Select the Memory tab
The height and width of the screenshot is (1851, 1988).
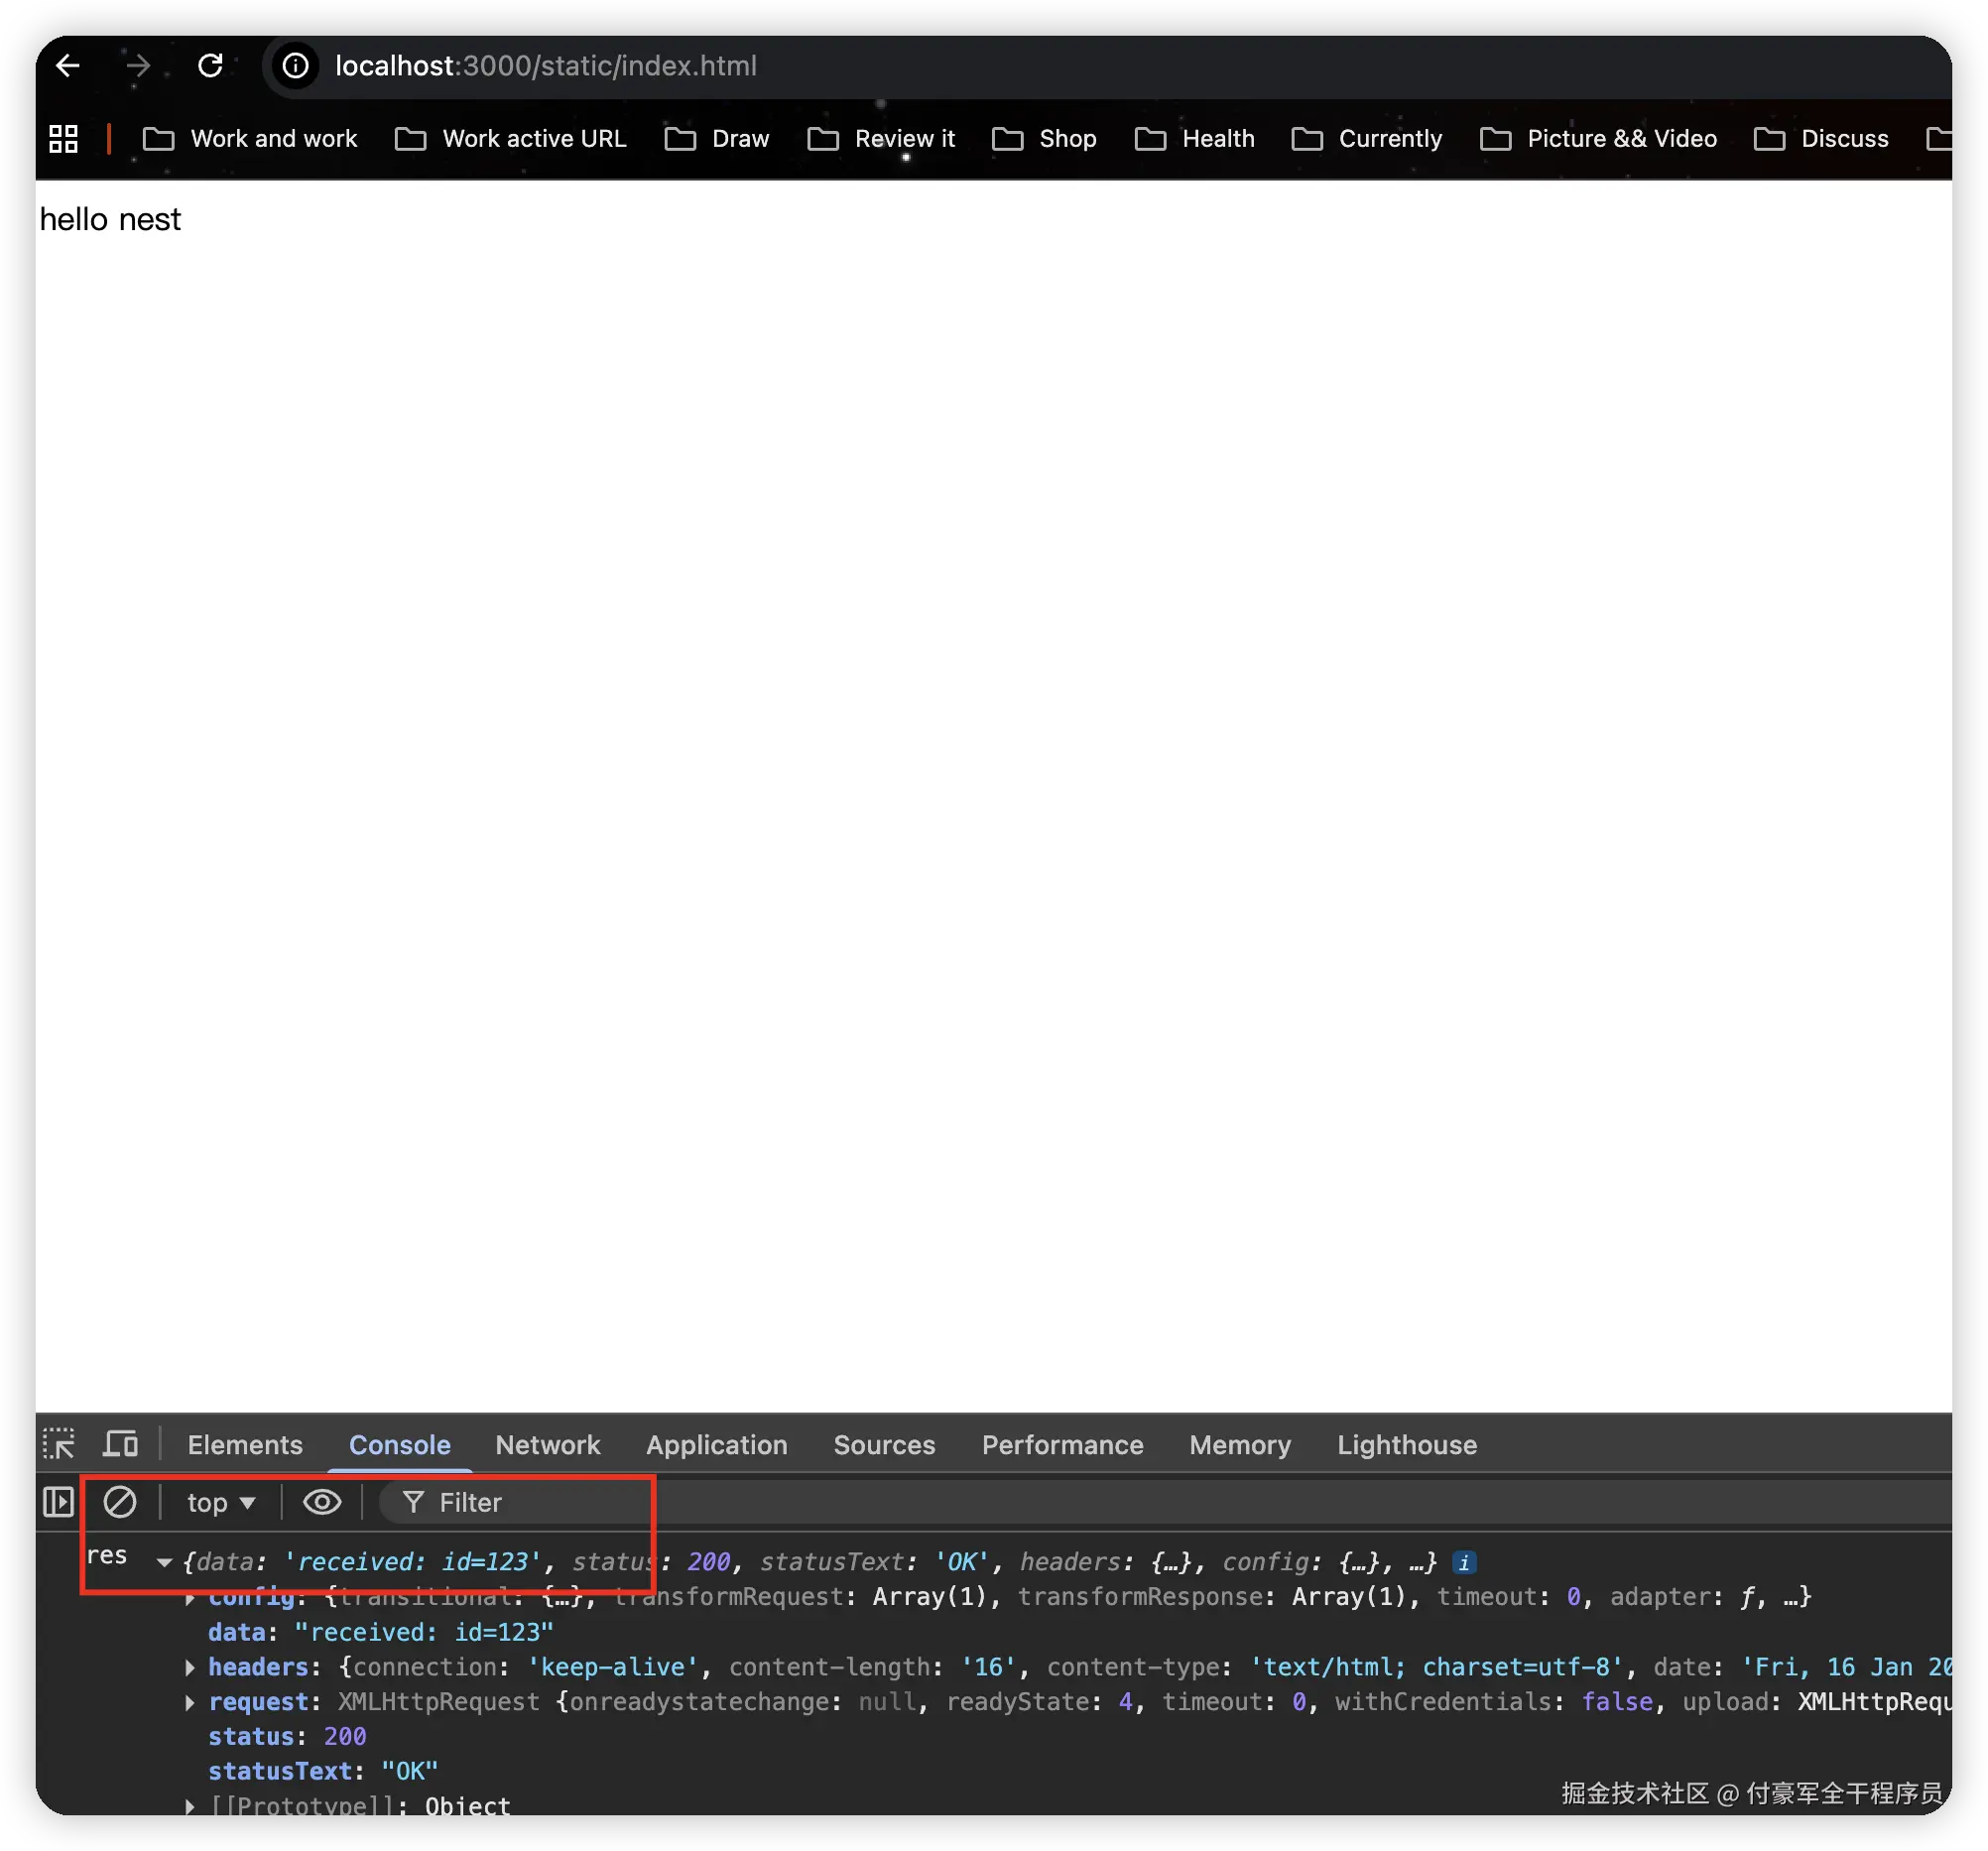coord(1241,1445)
